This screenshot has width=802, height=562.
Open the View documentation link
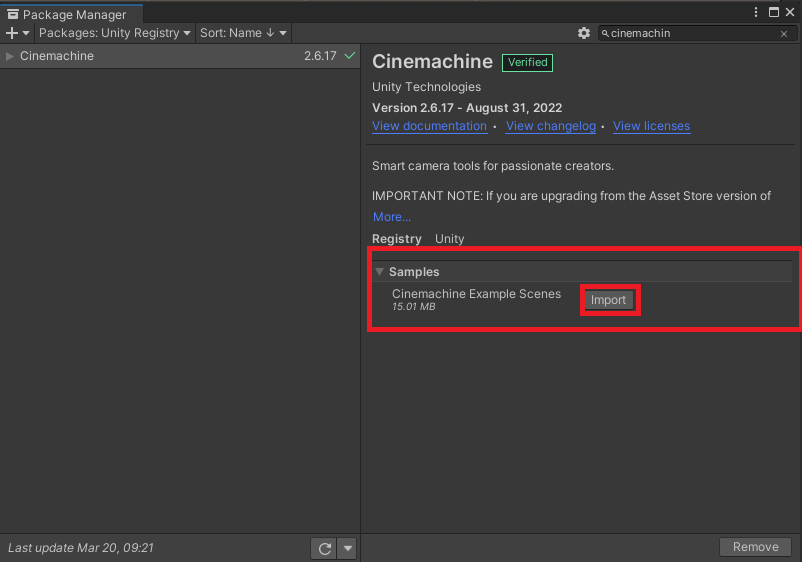[429, 126]
